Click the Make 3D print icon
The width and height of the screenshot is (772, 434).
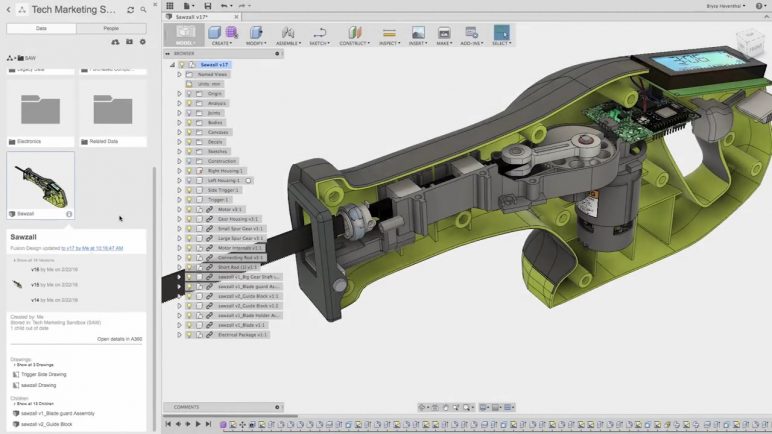coord(444,33)
